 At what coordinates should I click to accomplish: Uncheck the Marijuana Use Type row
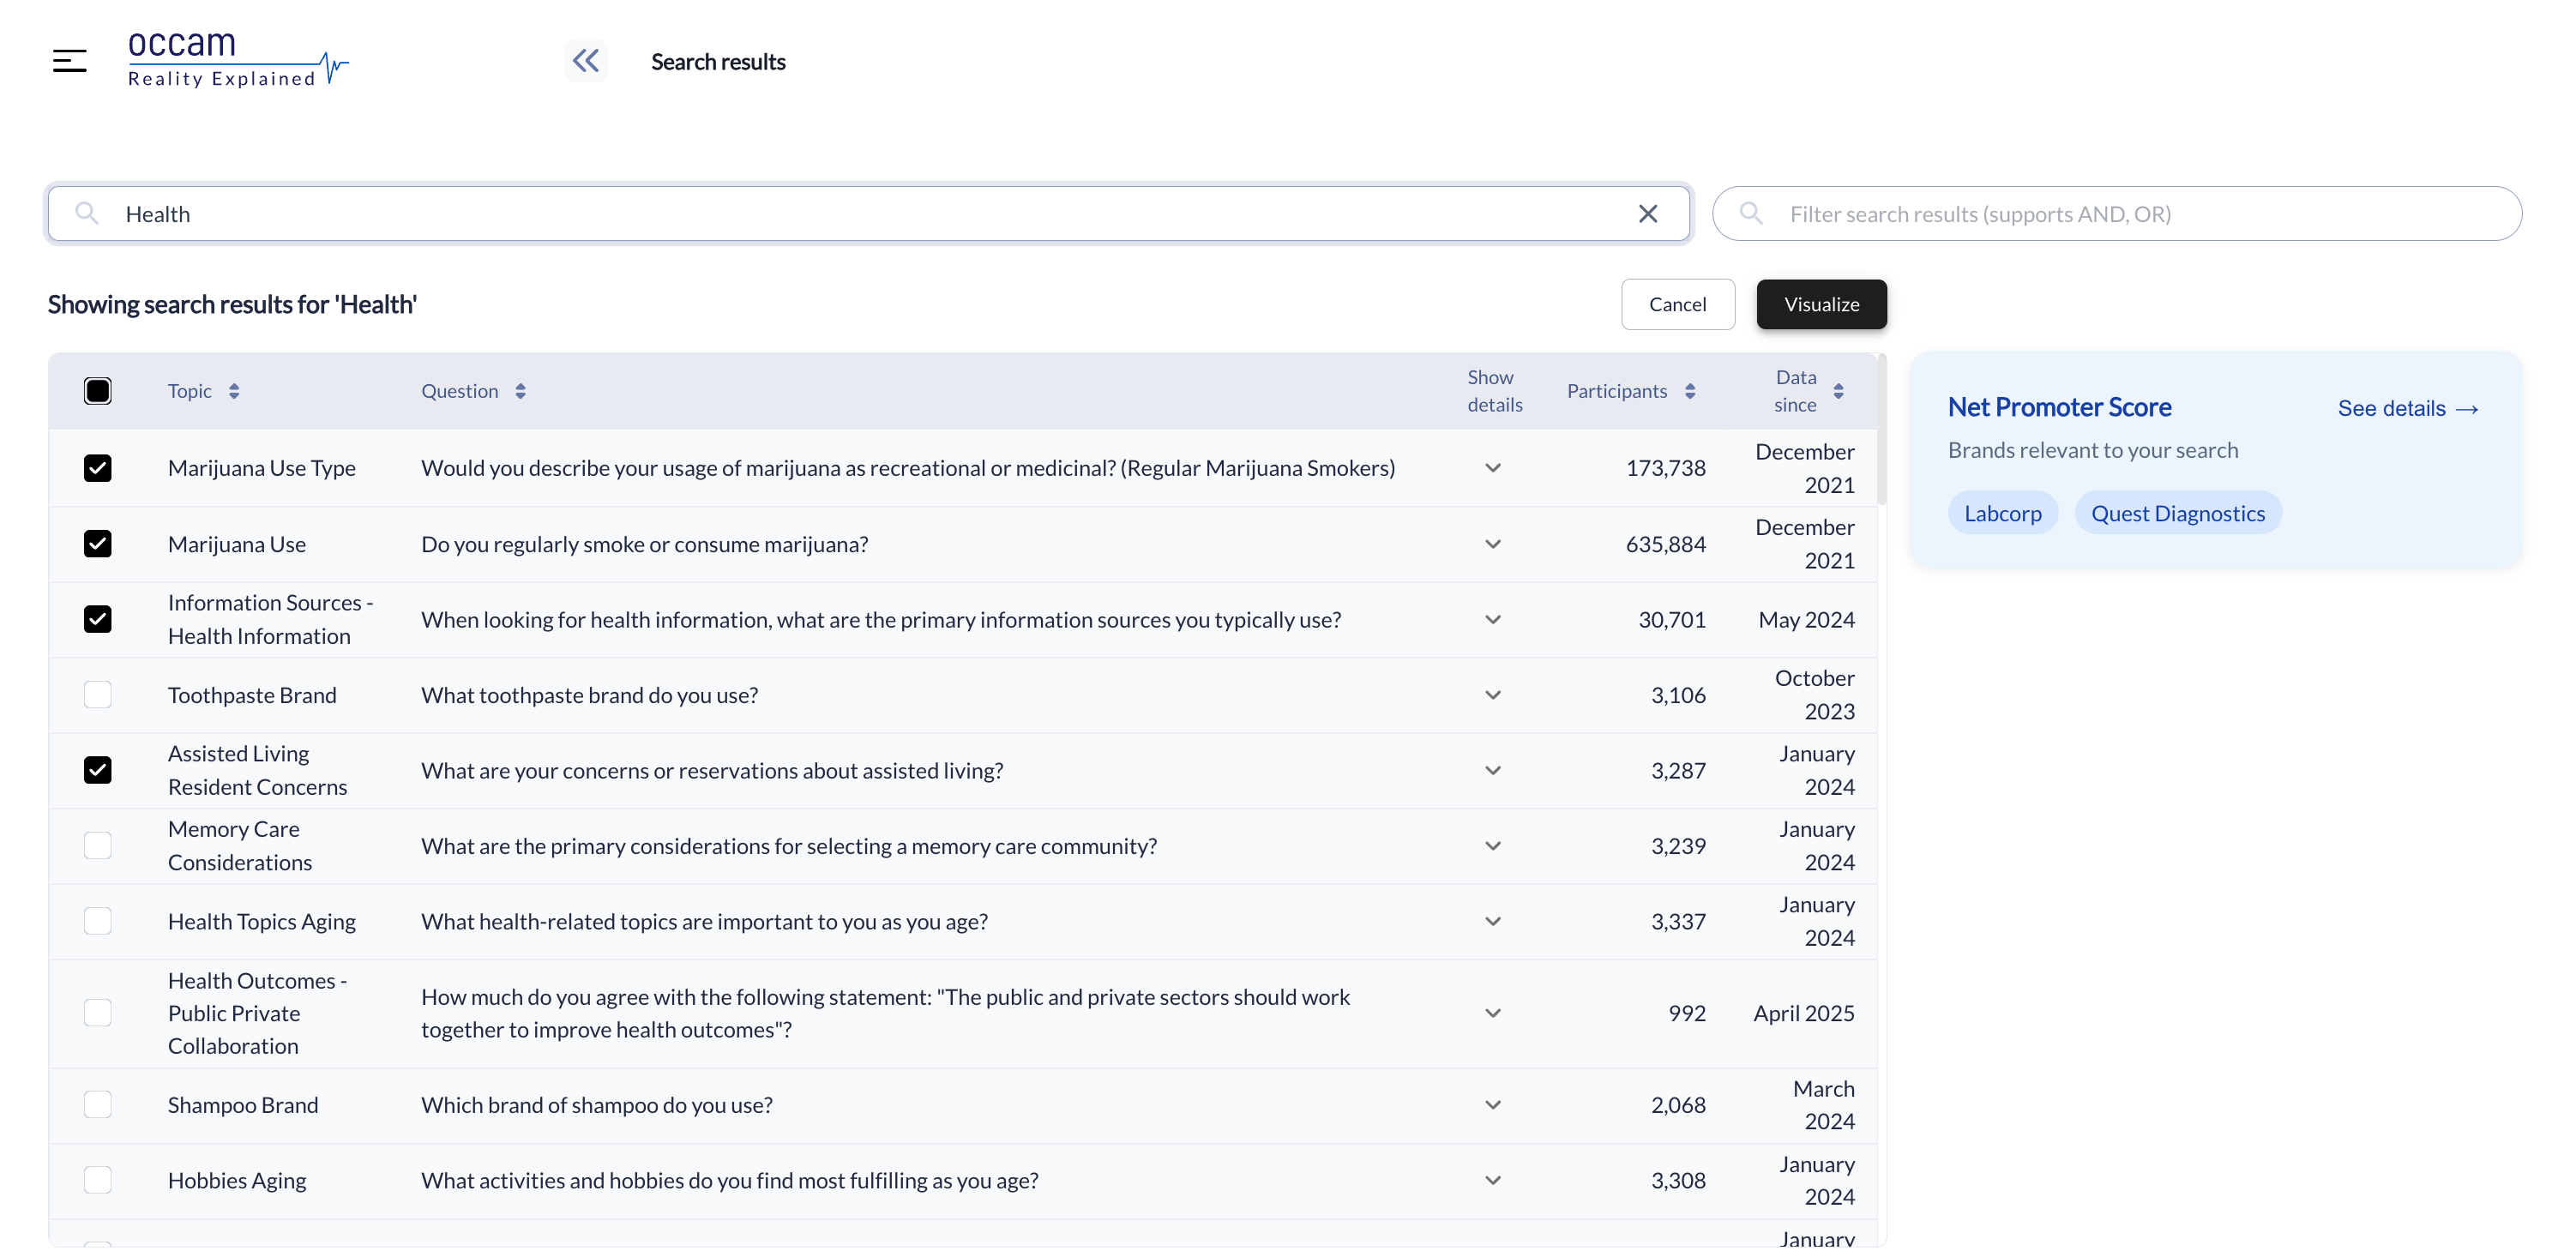(x=98, y=468)
